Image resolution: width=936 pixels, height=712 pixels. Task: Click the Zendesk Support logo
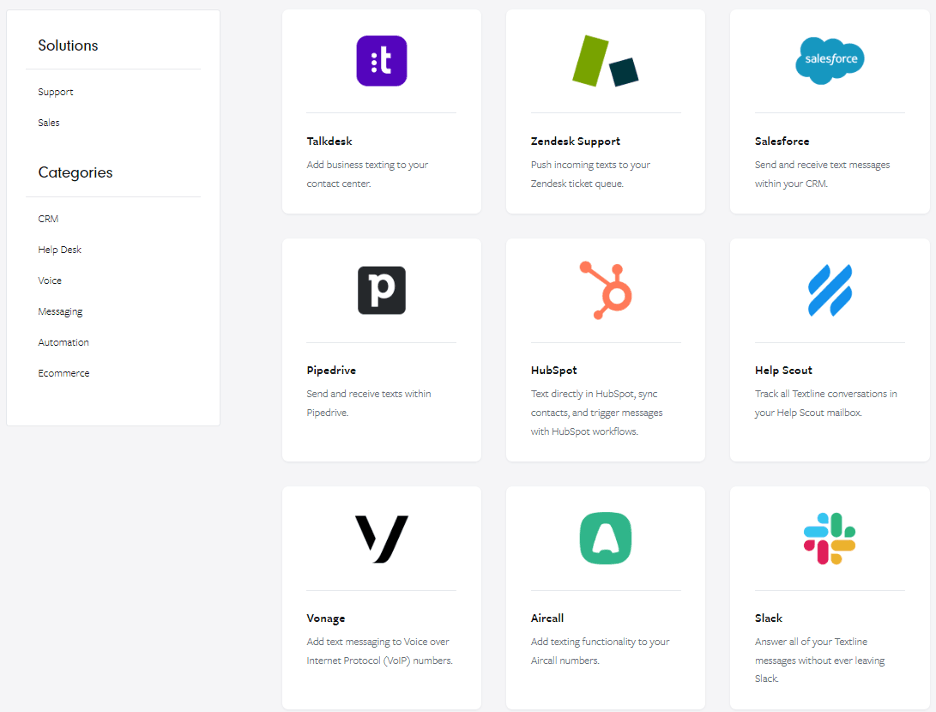605,61
